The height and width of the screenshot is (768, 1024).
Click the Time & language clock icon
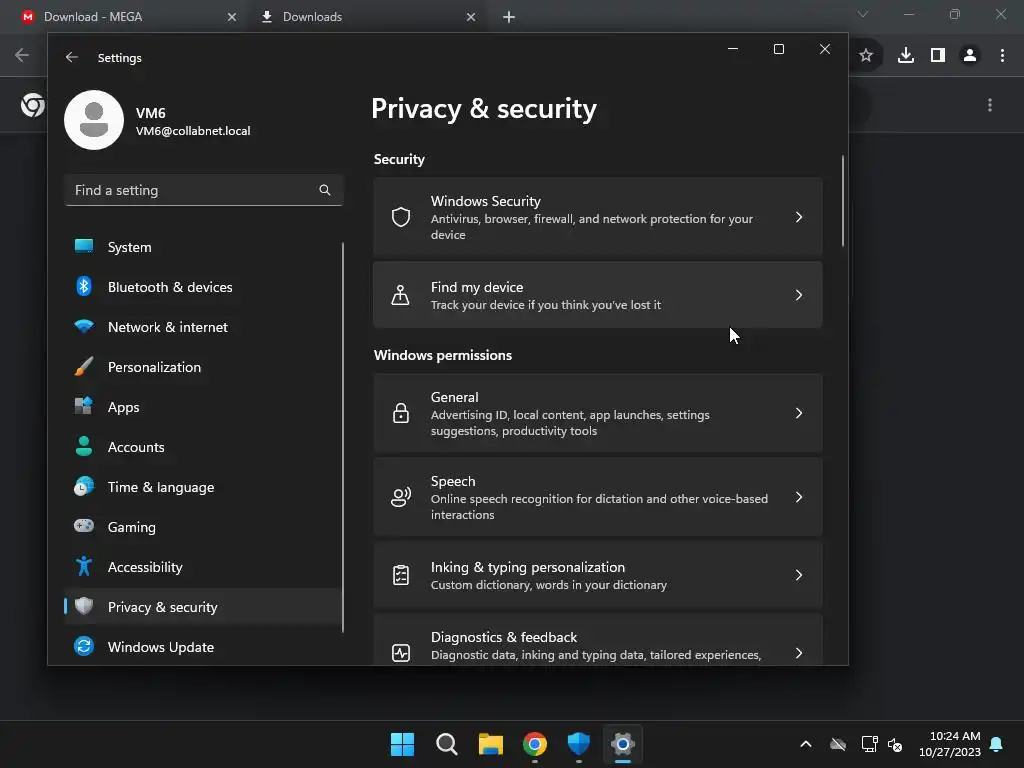tap(84, 487)
